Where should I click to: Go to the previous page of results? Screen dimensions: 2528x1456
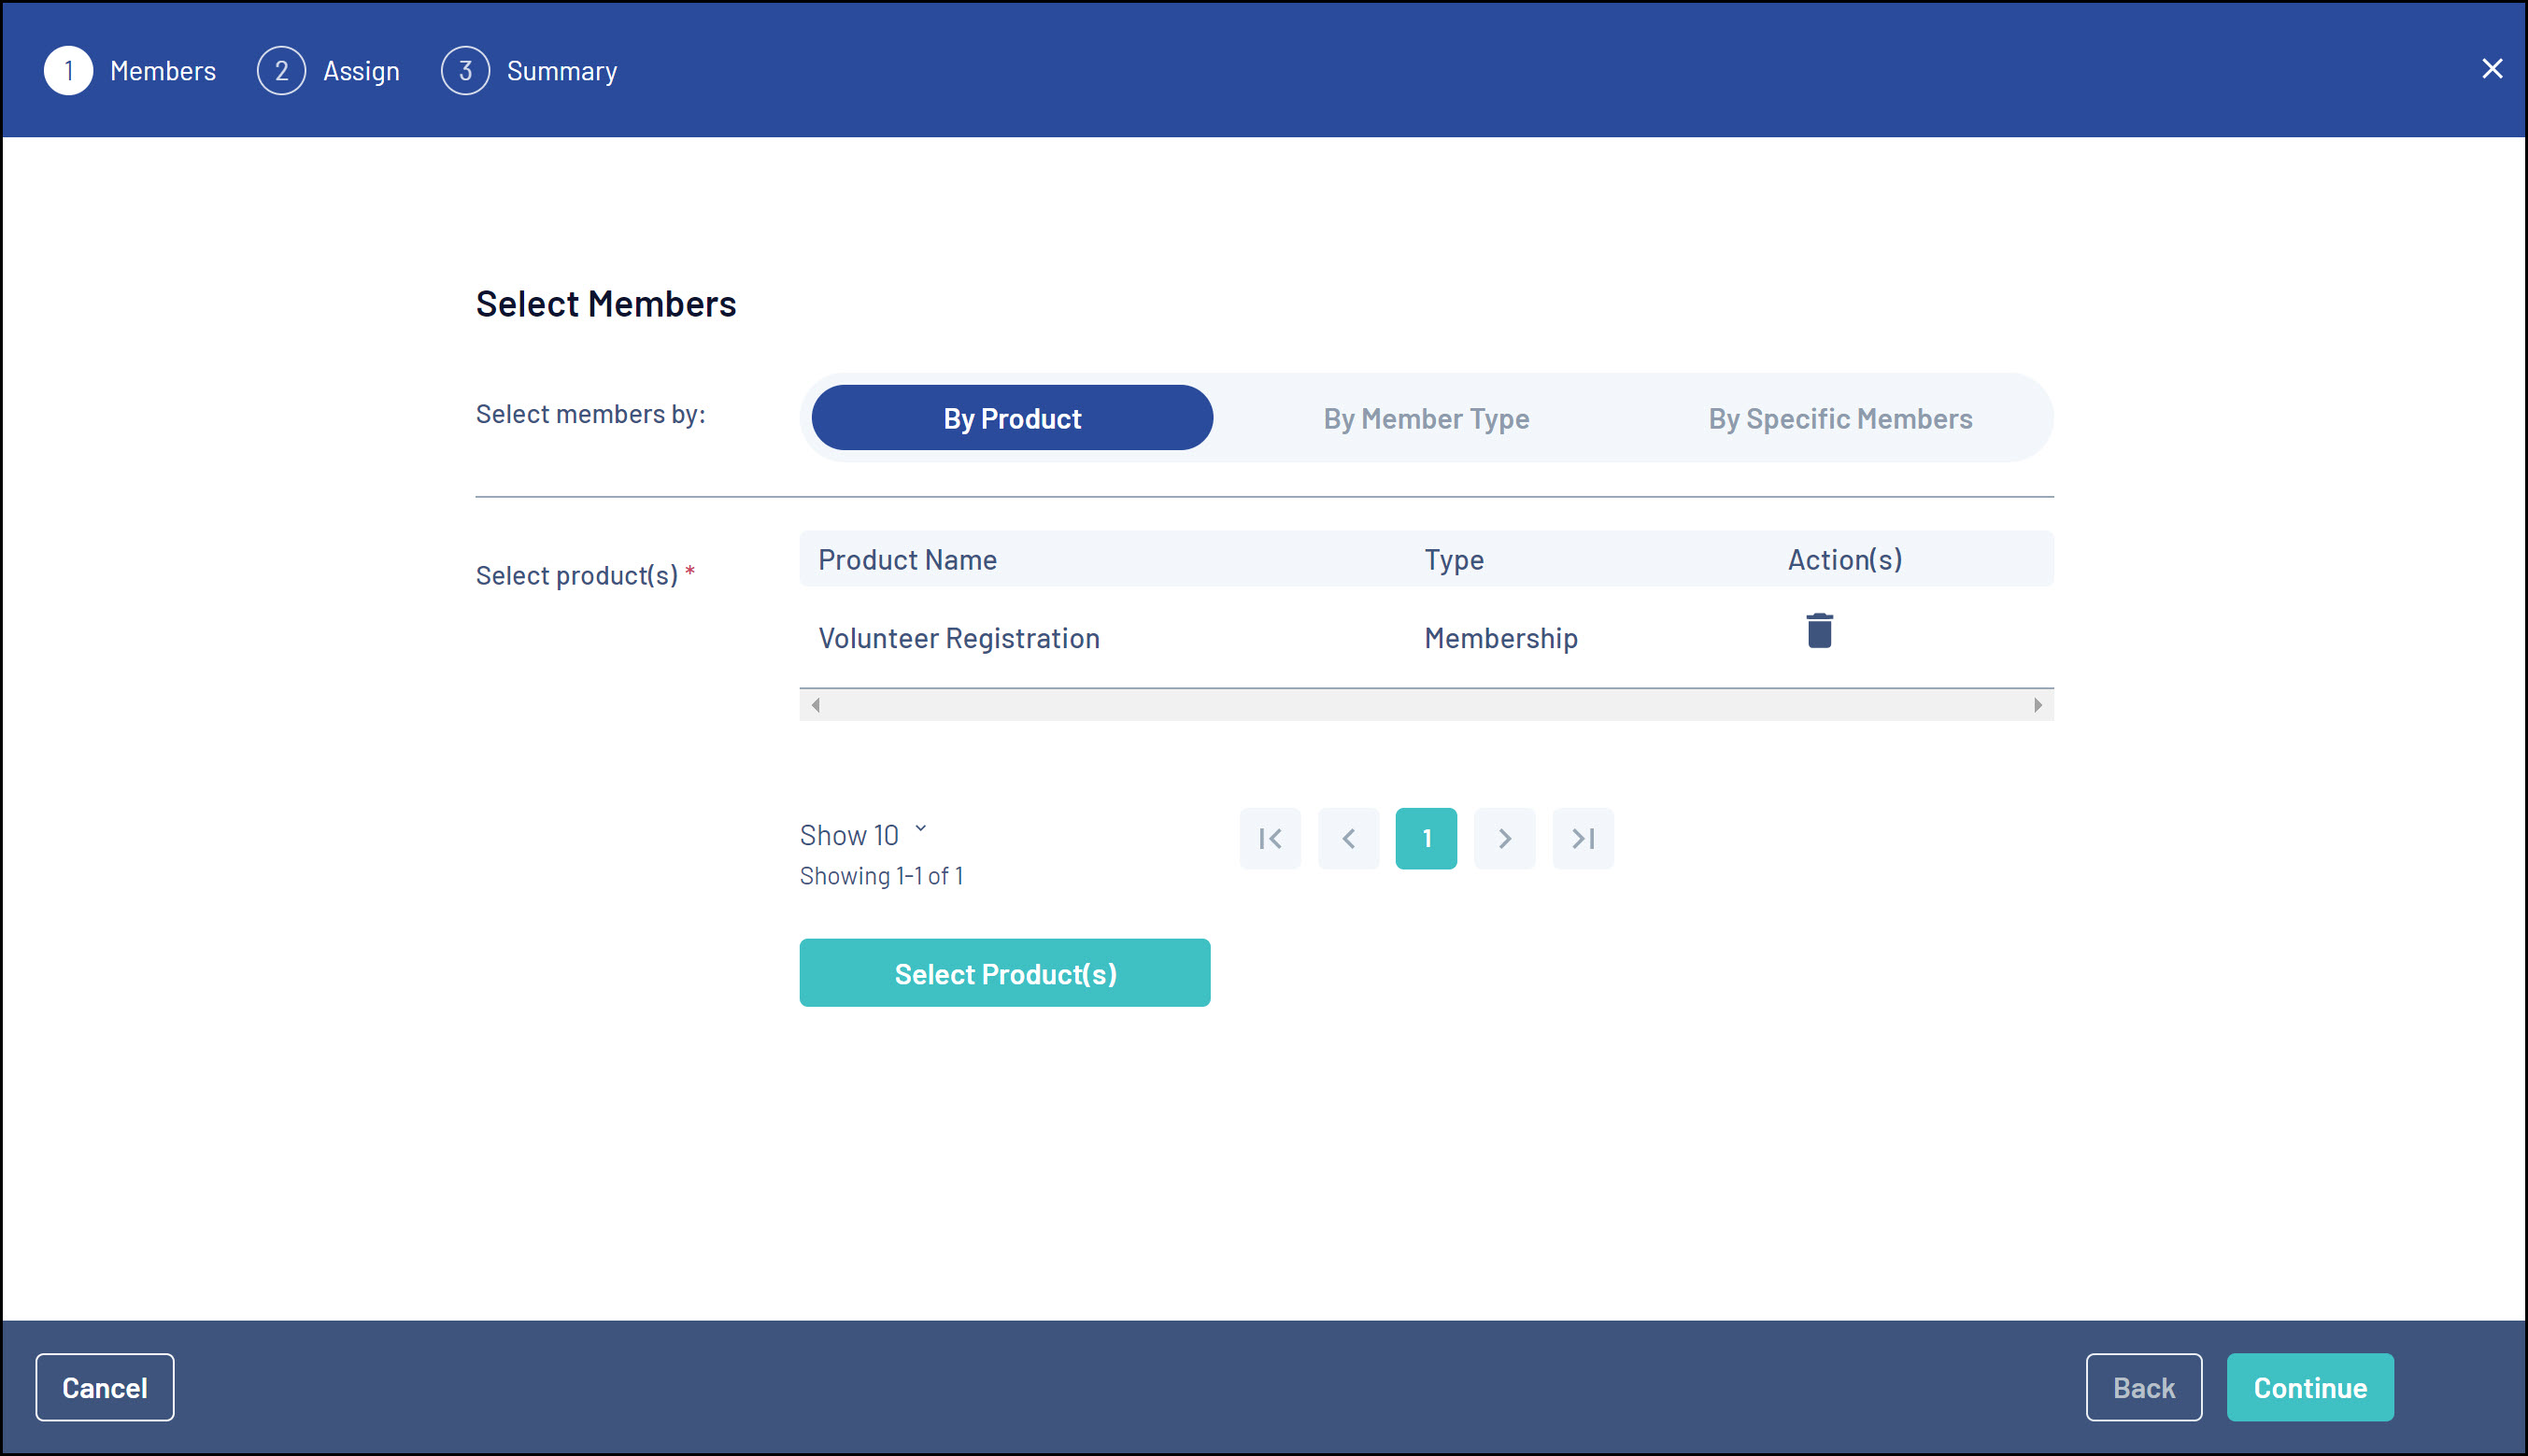[x=1348, y=838]
